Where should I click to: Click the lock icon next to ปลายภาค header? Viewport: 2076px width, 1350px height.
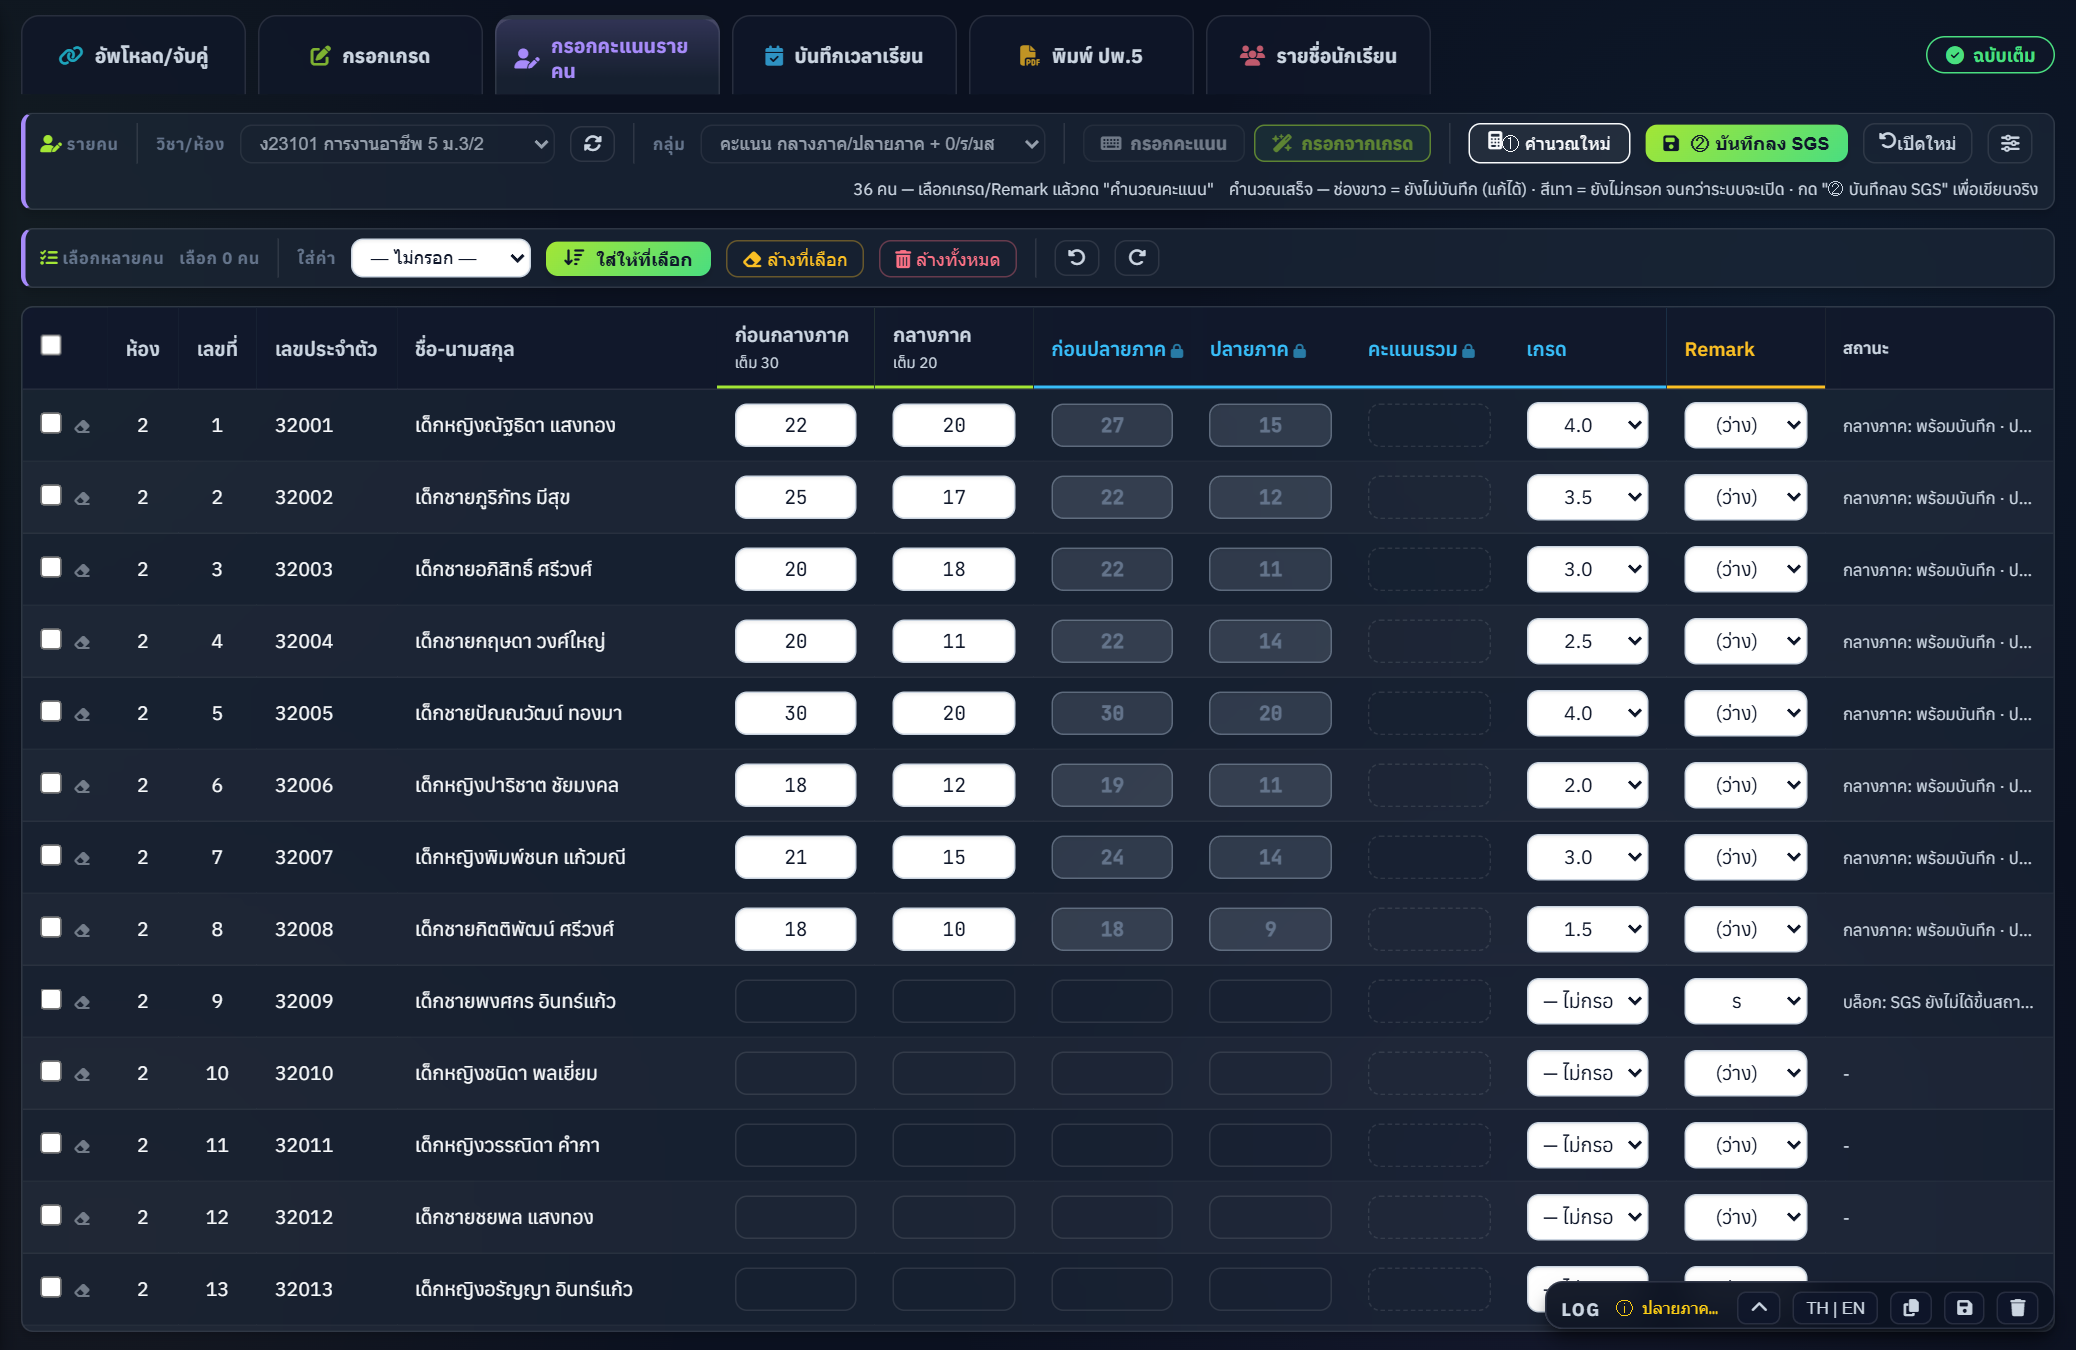1300,350
